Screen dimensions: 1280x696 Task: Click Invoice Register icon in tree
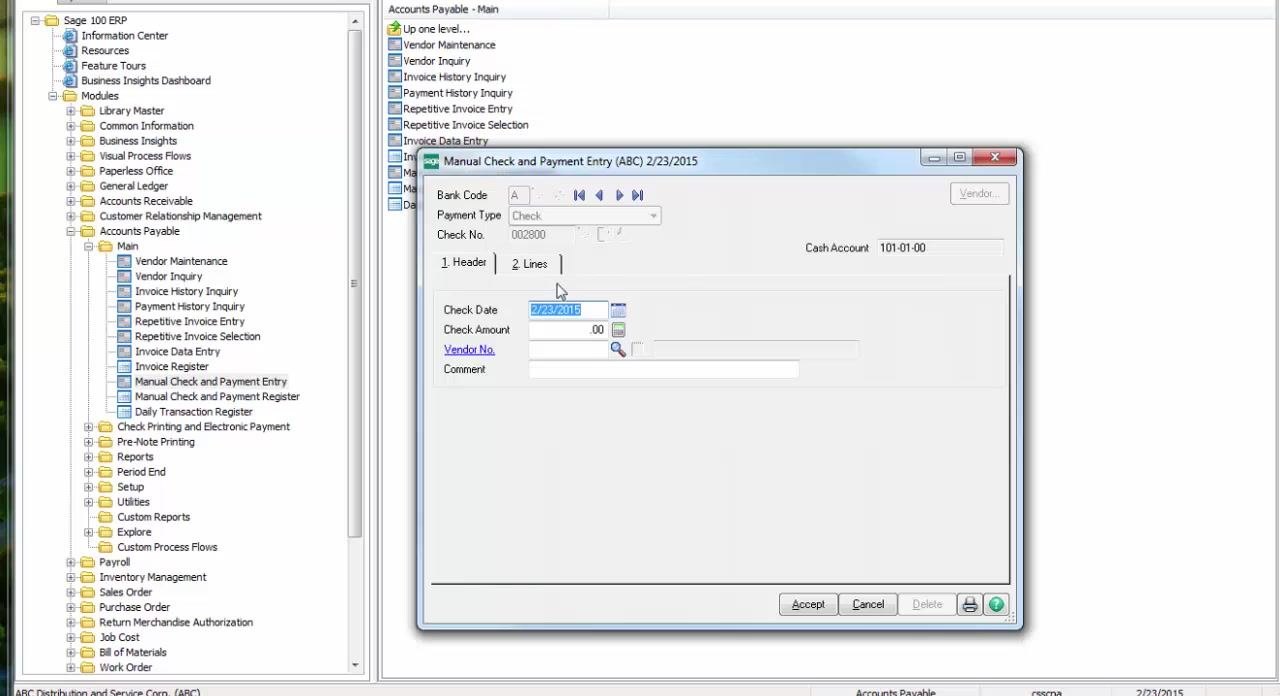124,367
